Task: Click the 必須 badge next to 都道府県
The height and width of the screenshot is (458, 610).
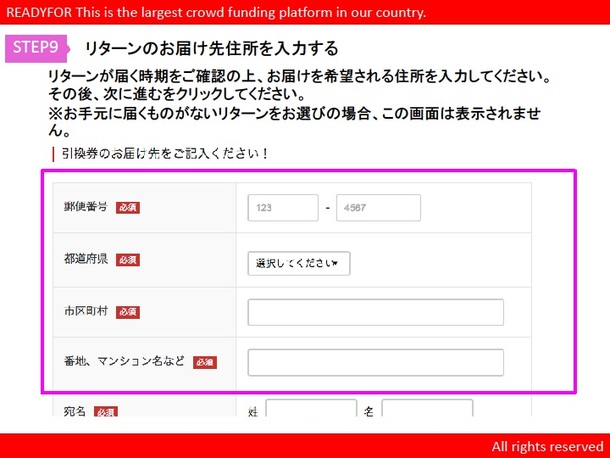Action: tap(128, 260)
